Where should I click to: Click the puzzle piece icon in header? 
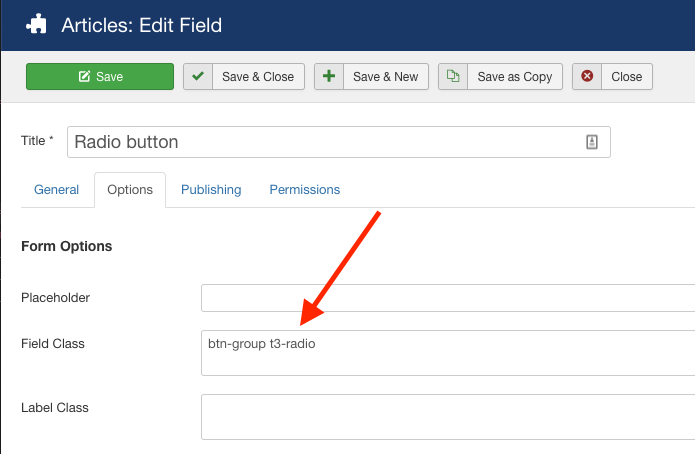[37, 24]
